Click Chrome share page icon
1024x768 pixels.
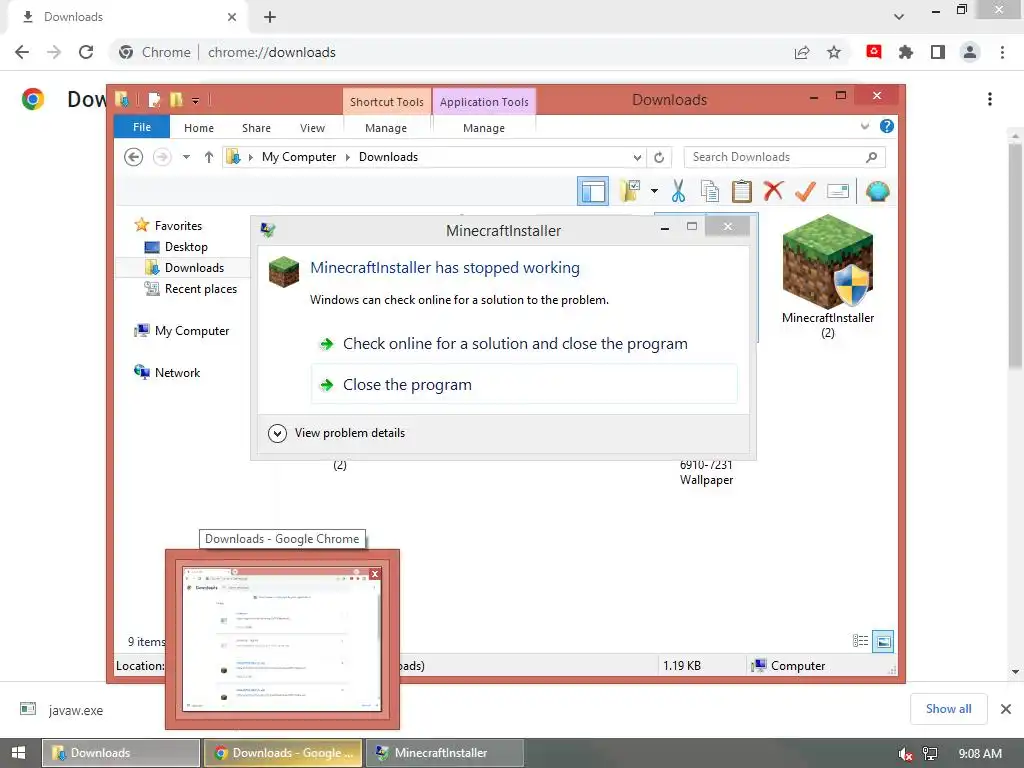(x=802, y=52)
